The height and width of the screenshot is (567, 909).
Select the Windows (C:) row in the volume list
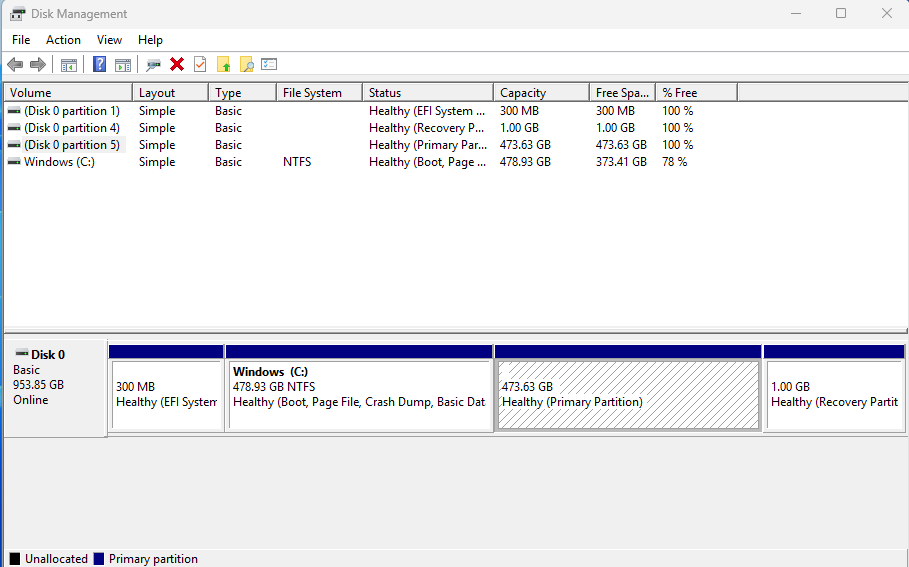pyautogui.click(x=59, y=162)
